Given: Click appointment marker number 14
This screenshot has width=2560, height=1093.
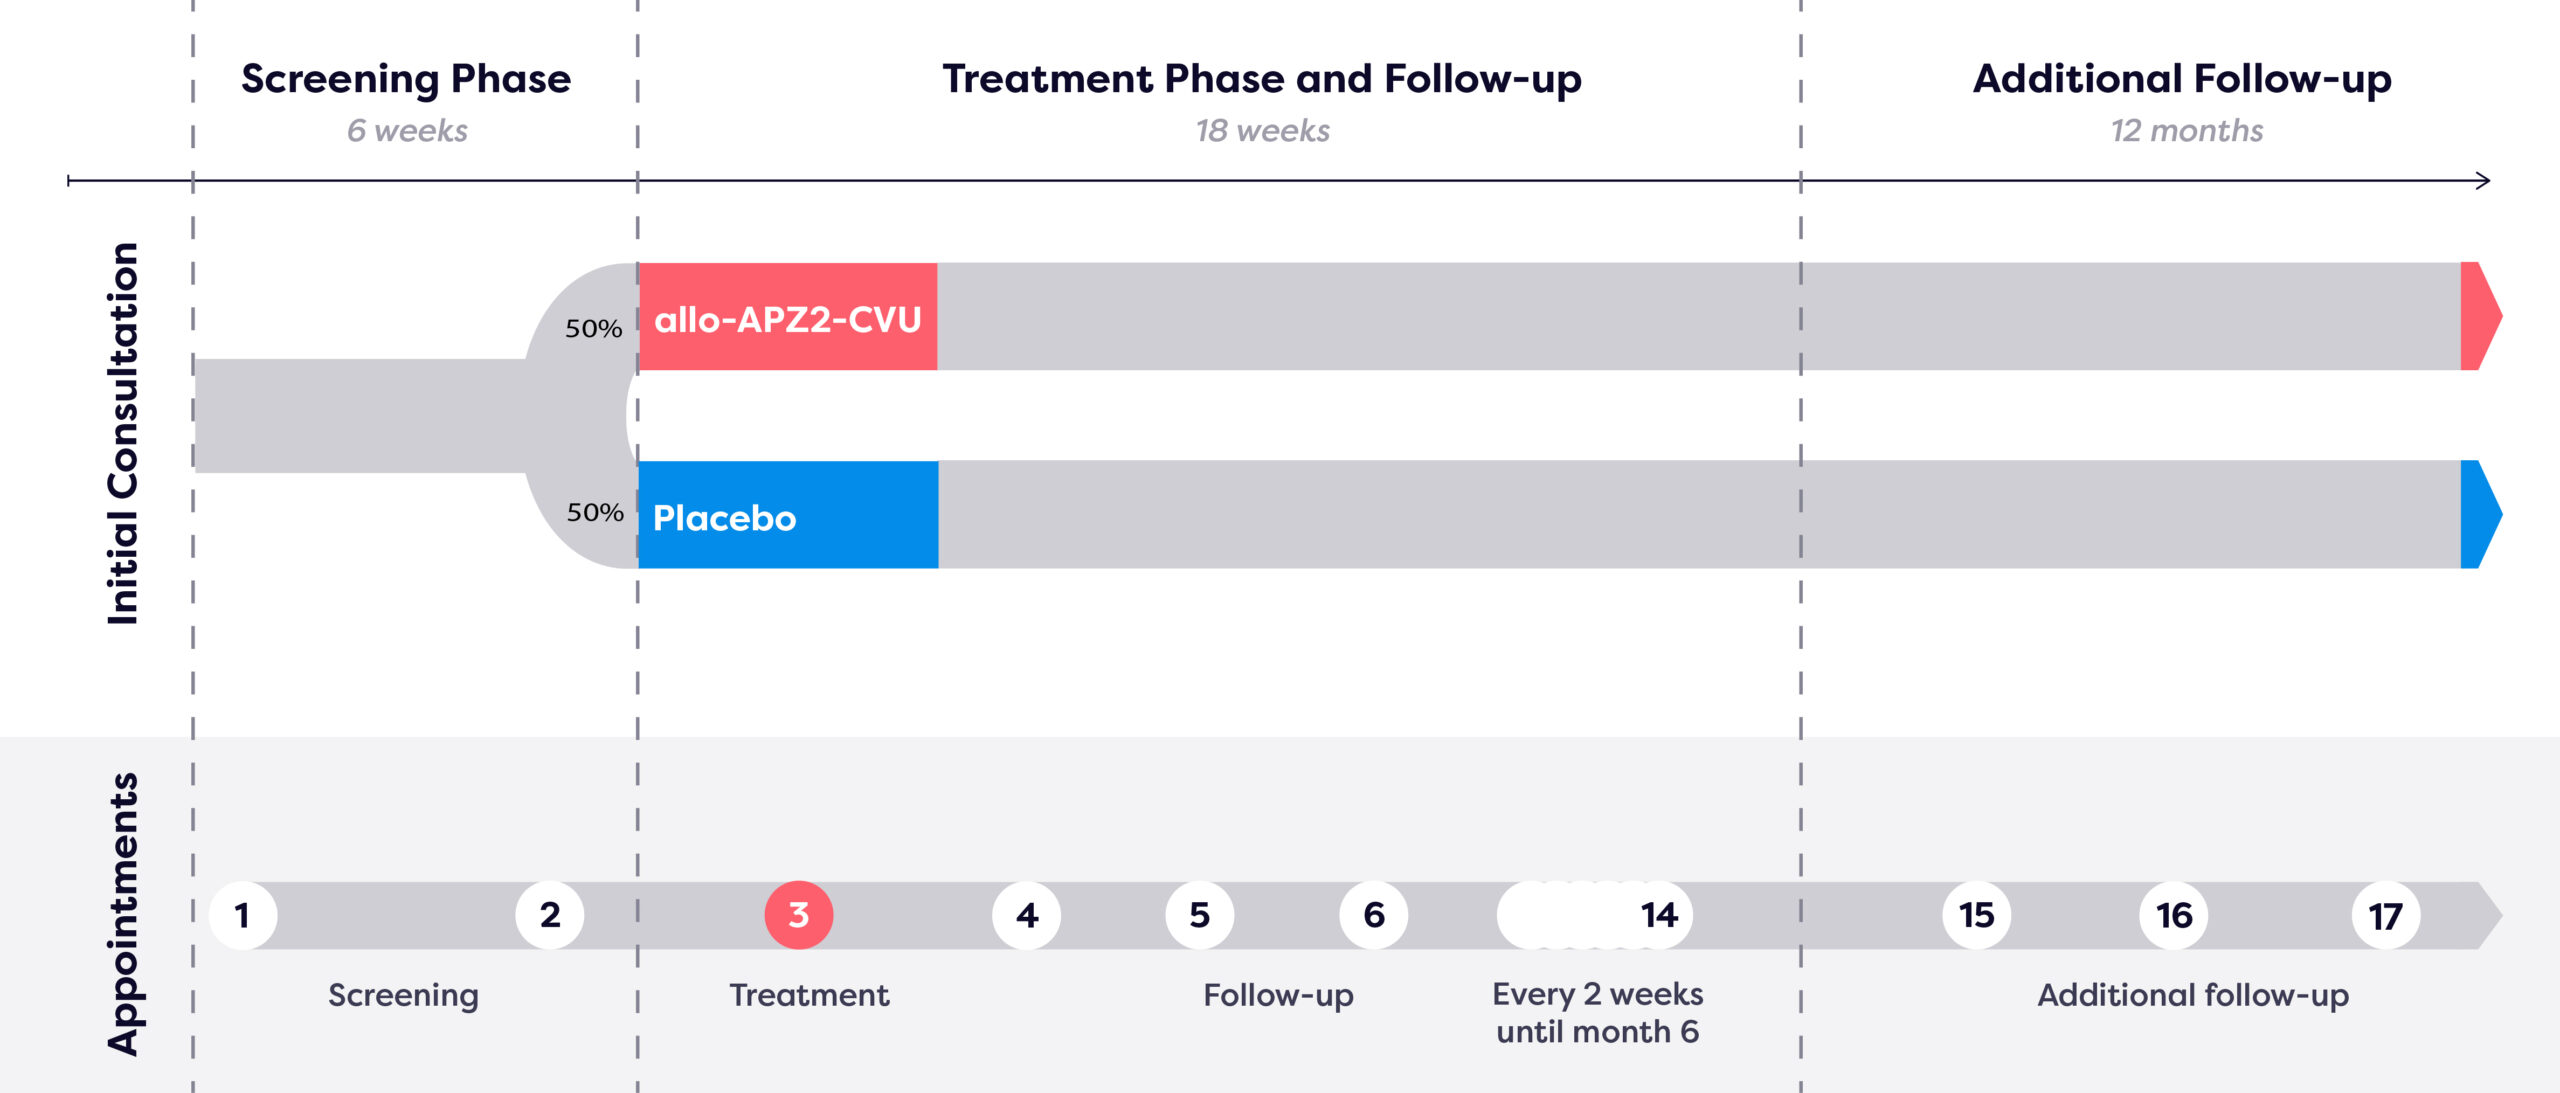Looking at the screenshot, I should tap(1659, 915).
